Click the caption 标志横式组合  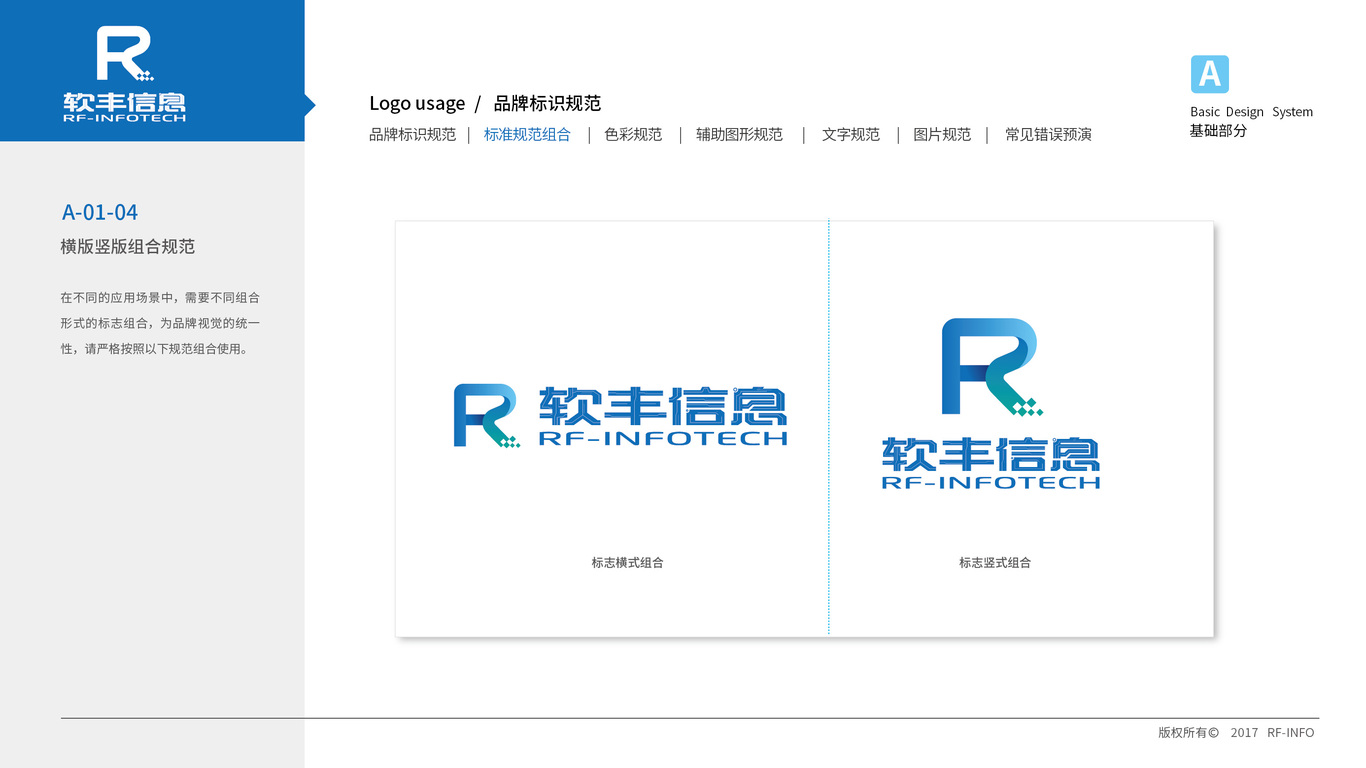[627, 562]
